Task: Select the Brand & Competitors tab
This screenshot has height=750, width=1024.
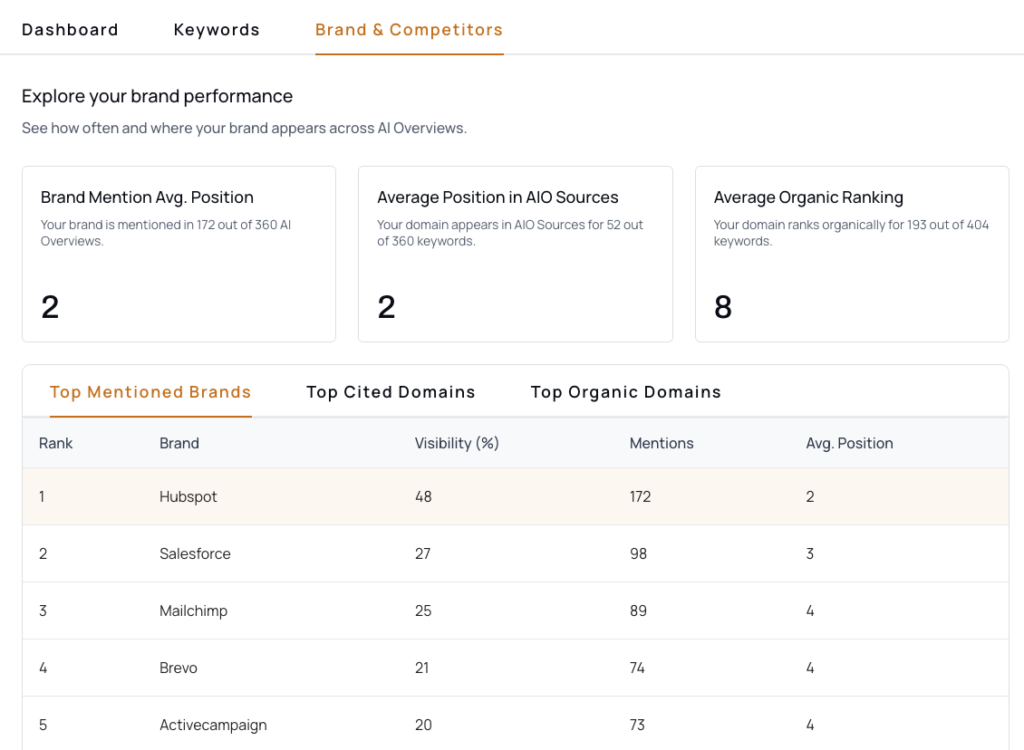Action: 408,30
